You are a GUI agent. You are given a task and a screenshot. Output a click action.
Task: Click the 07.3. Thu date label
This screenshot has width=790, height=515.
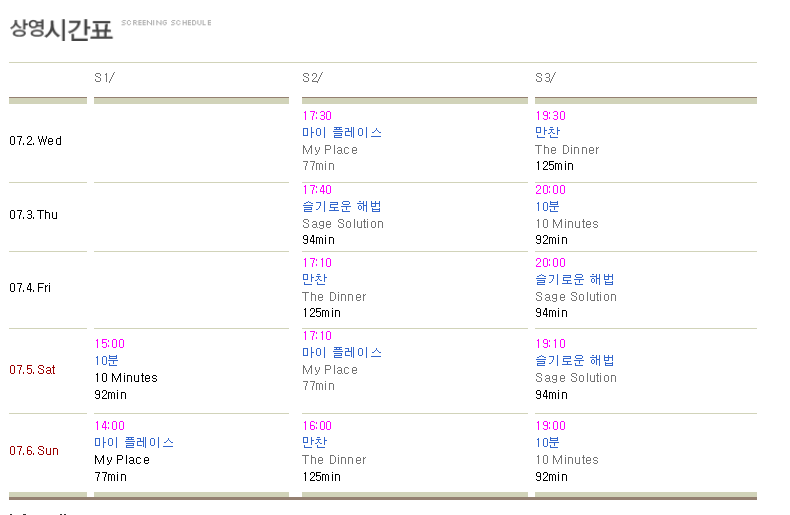pyautogui.click(x=33, y=215)
